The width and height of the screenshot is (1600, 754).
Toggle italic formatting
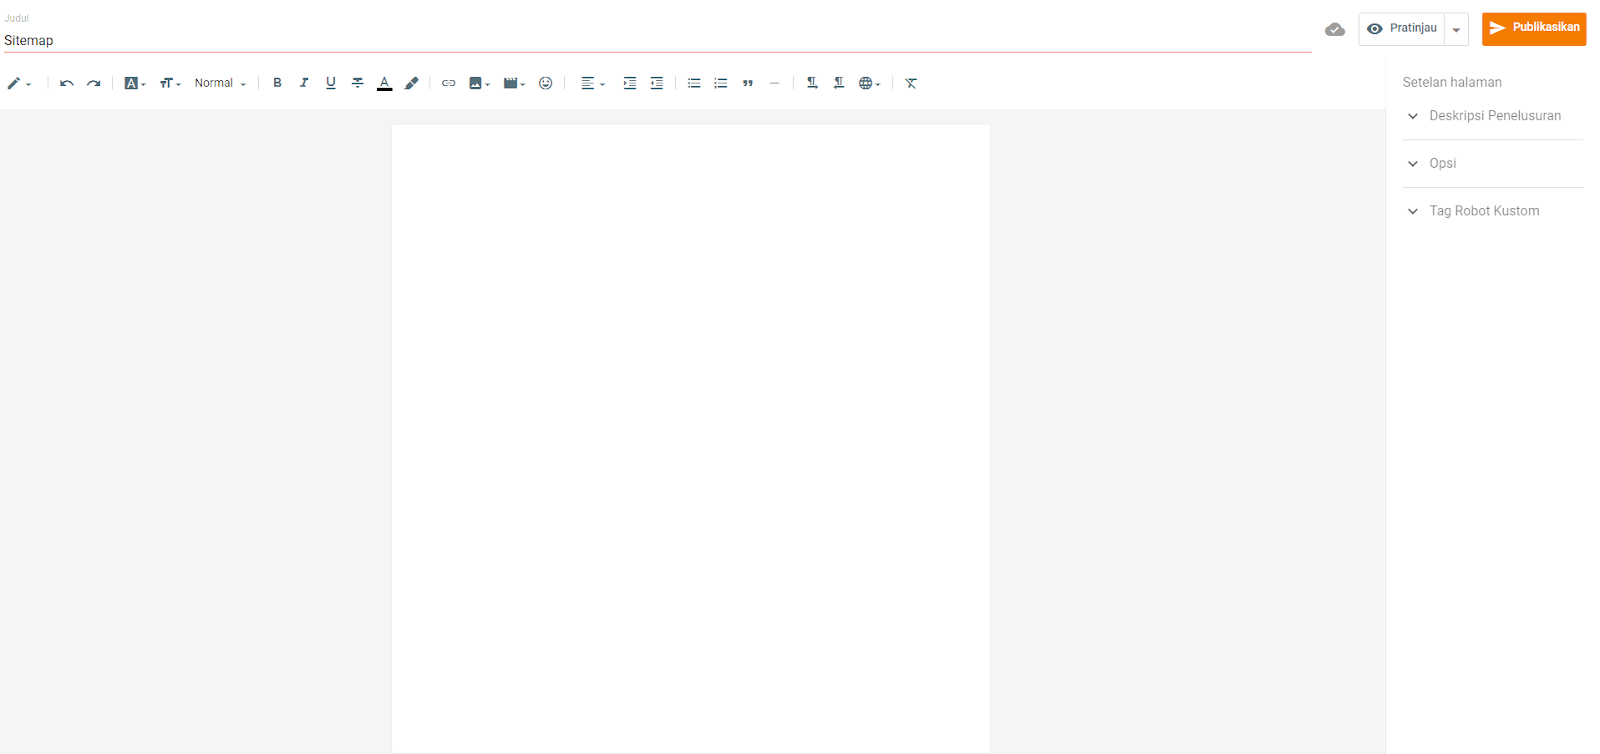click(304, 84)
